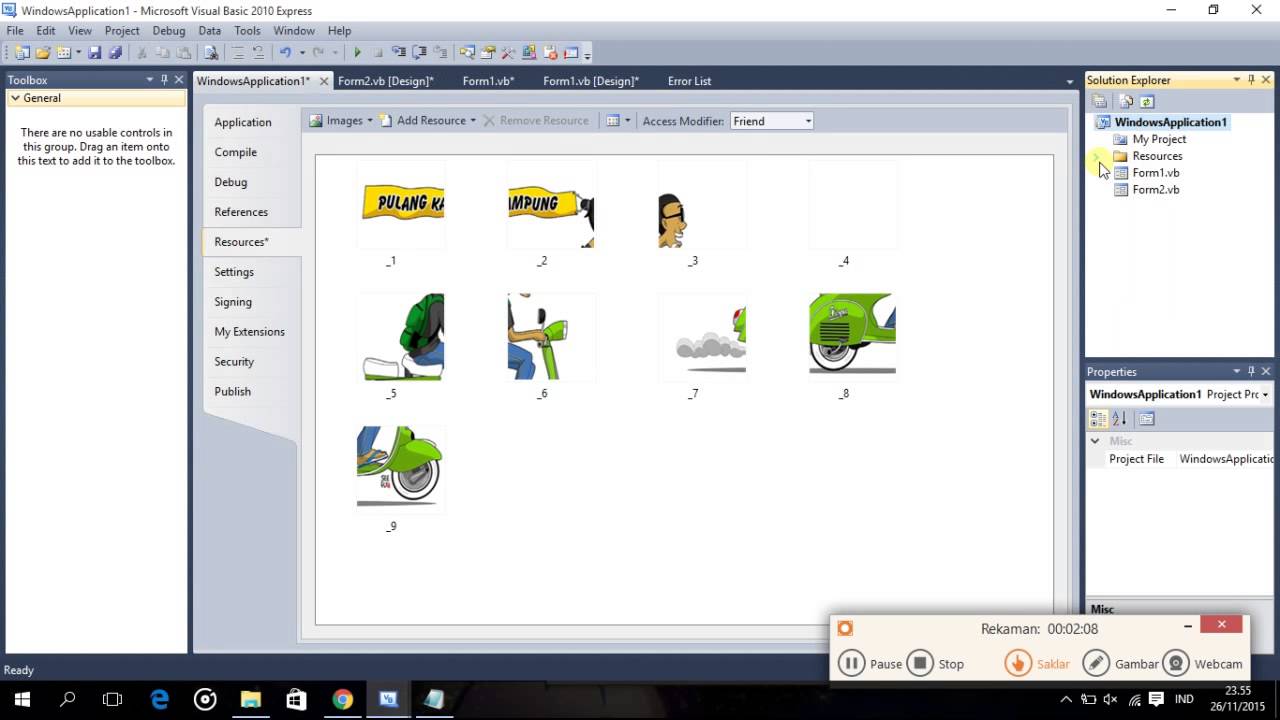Open the Images resource type dropdown
1280x720 pixels.
341,121
